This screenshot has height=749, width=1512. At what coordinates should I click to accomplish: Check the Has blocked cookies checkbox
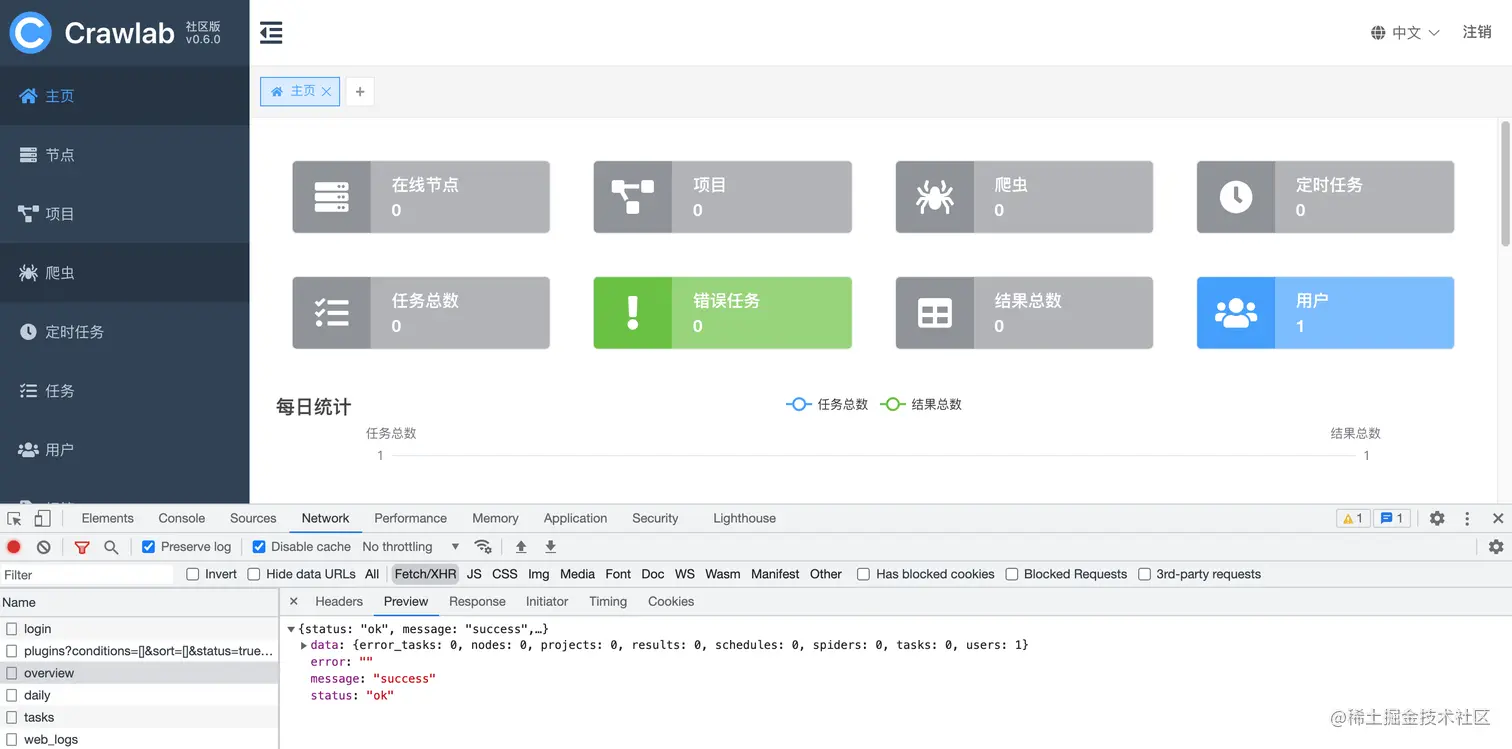[x=863, y=574]
